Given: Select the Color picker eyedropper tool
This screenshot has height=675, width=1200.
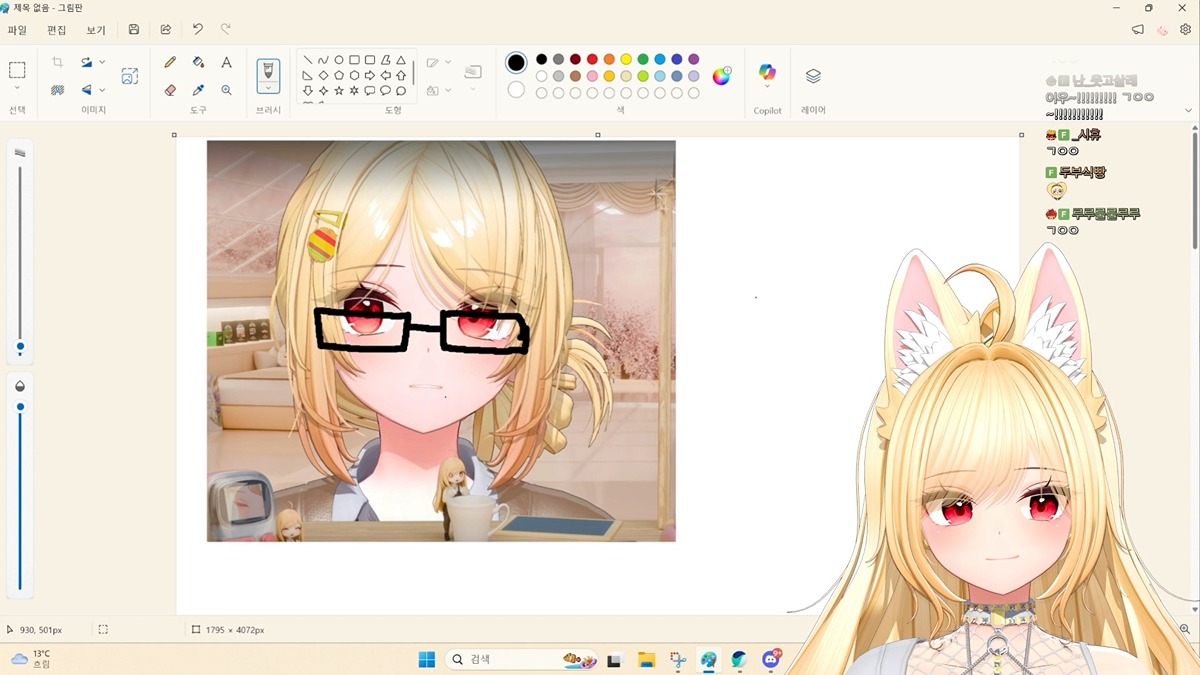Looking at the screenshot, I should tap(198, 90).
